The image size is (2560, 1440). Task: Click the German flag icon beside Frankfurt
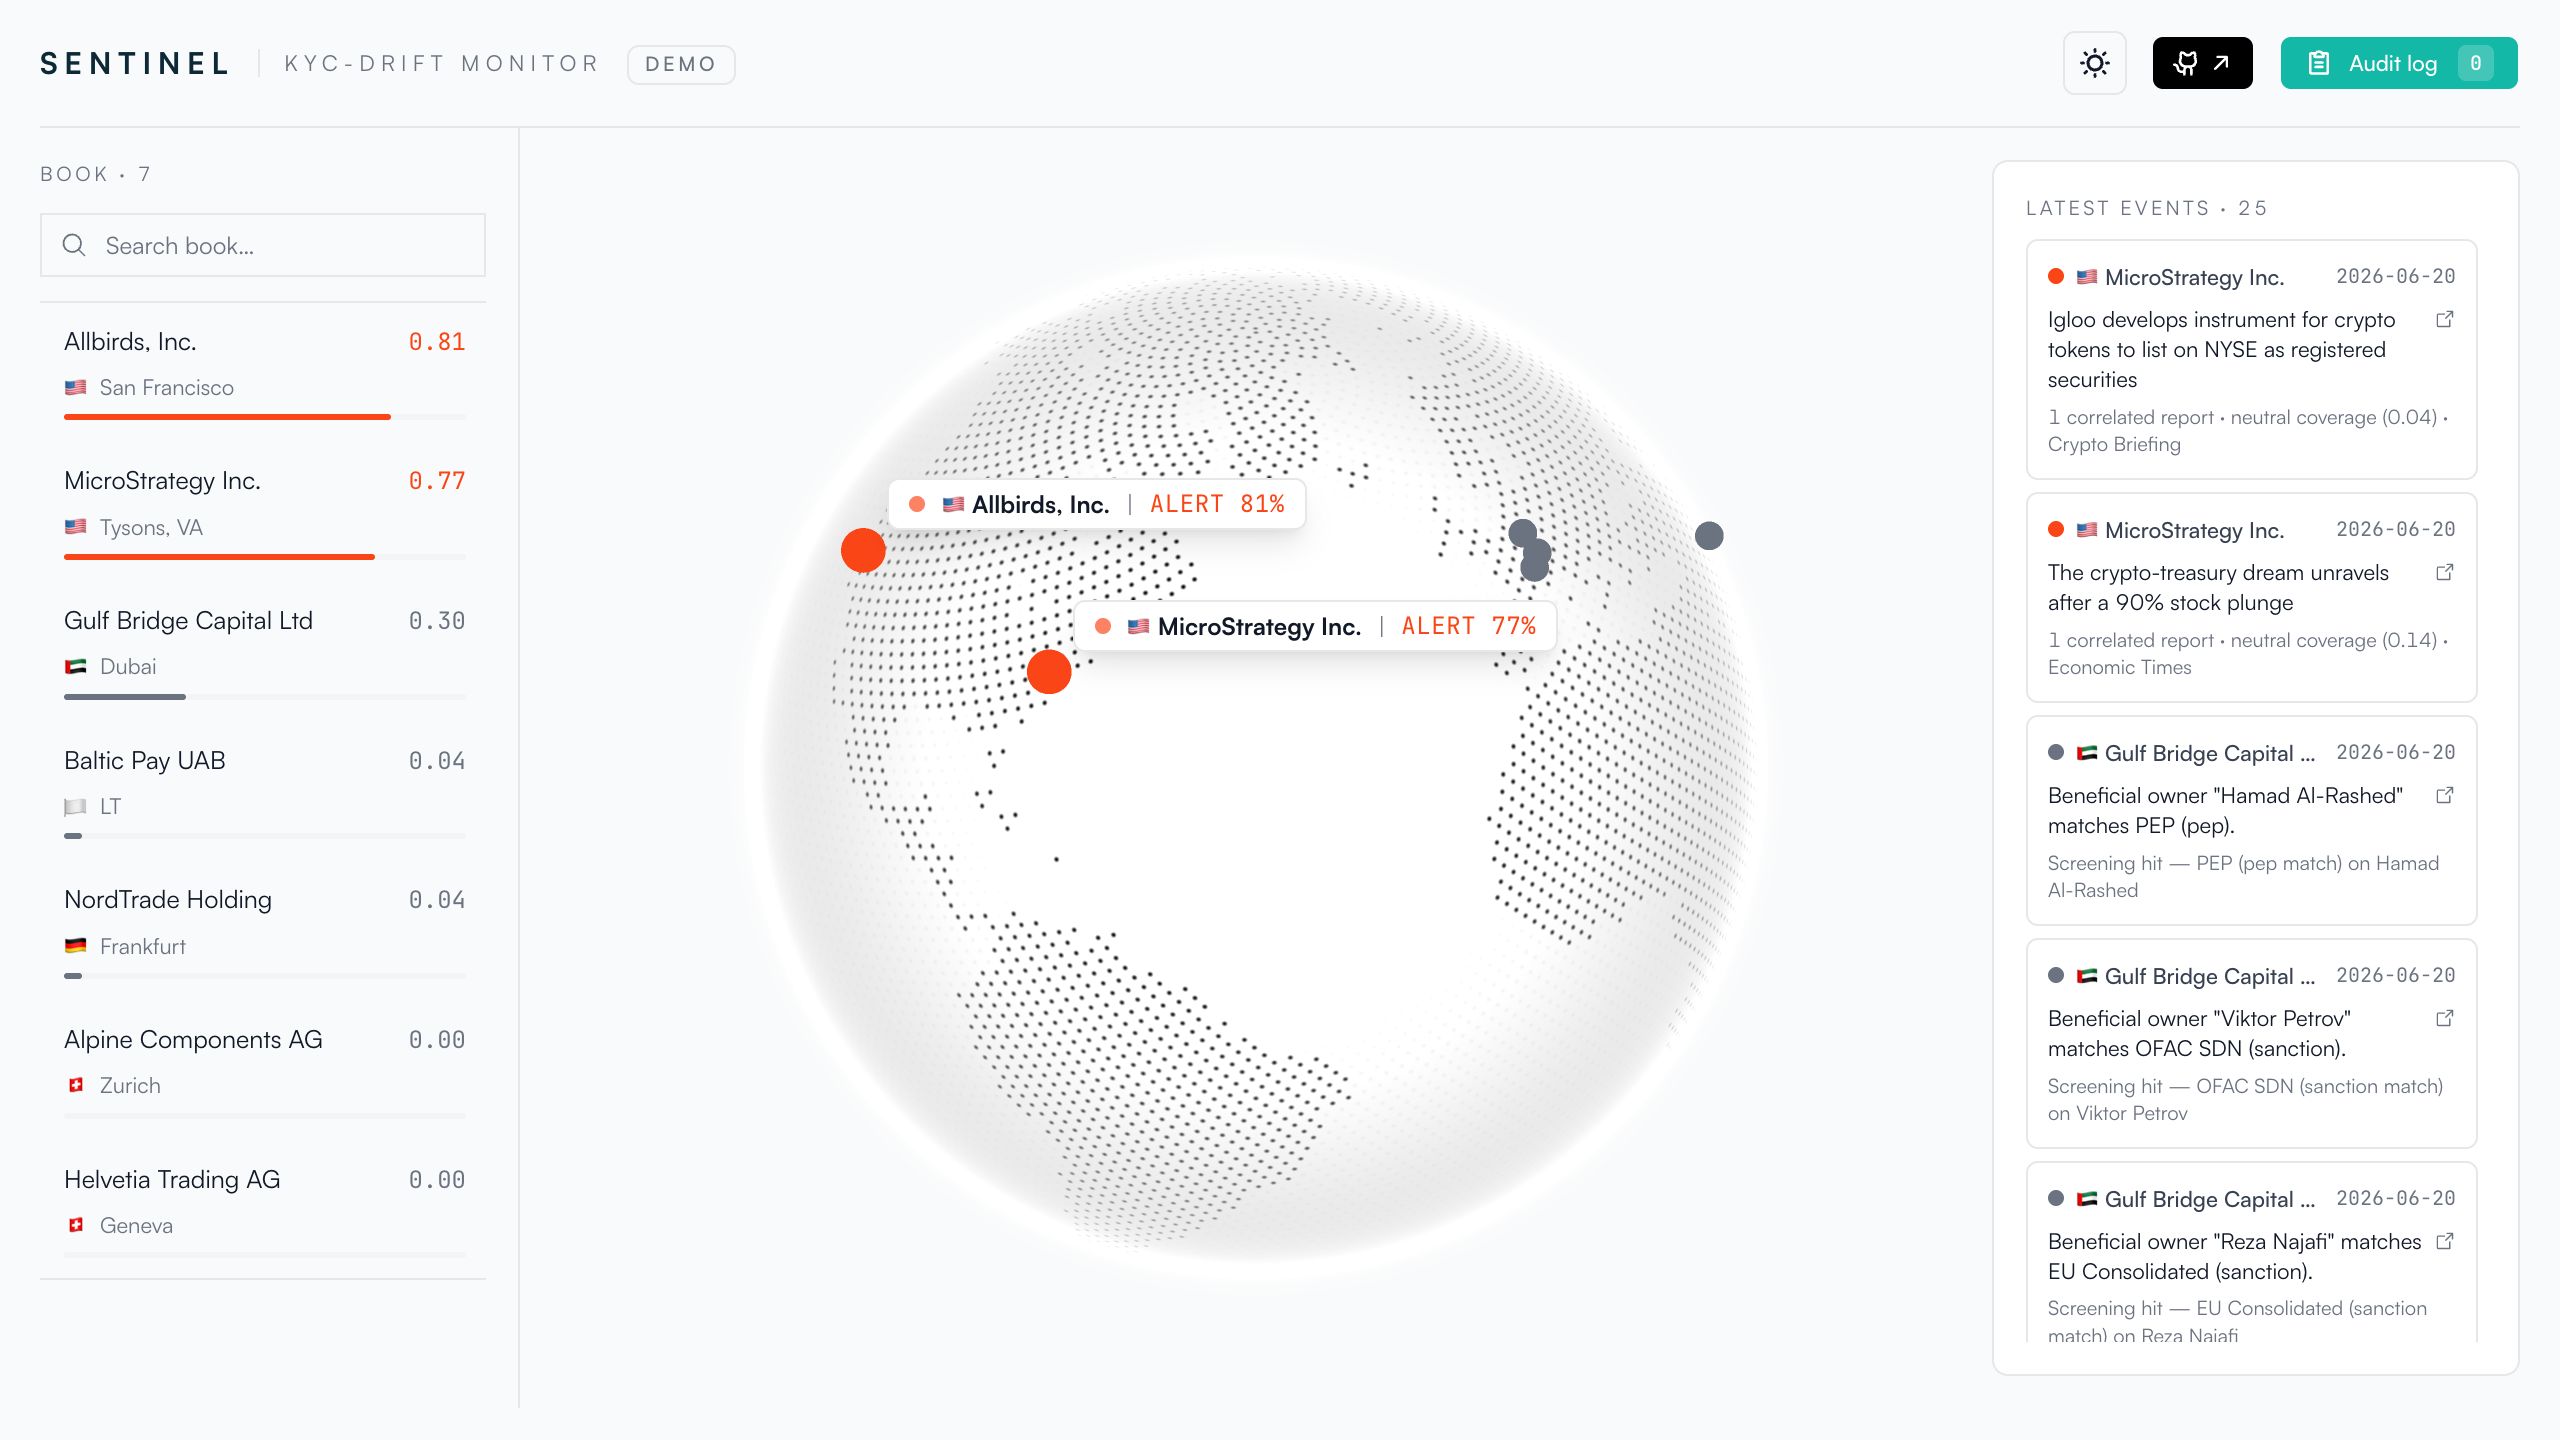pos(75,946)
